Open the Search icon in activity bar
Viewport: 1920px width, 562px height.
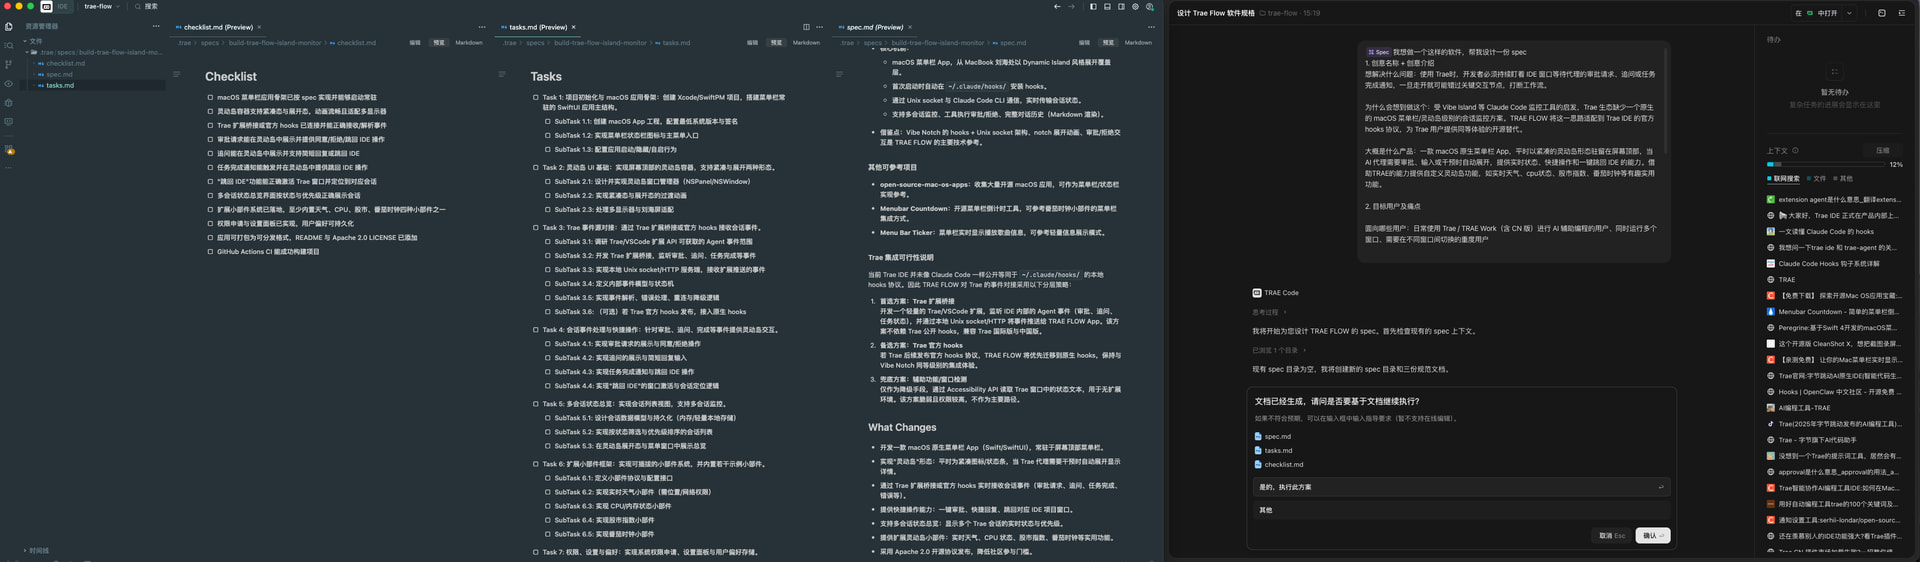pos(9,45)
